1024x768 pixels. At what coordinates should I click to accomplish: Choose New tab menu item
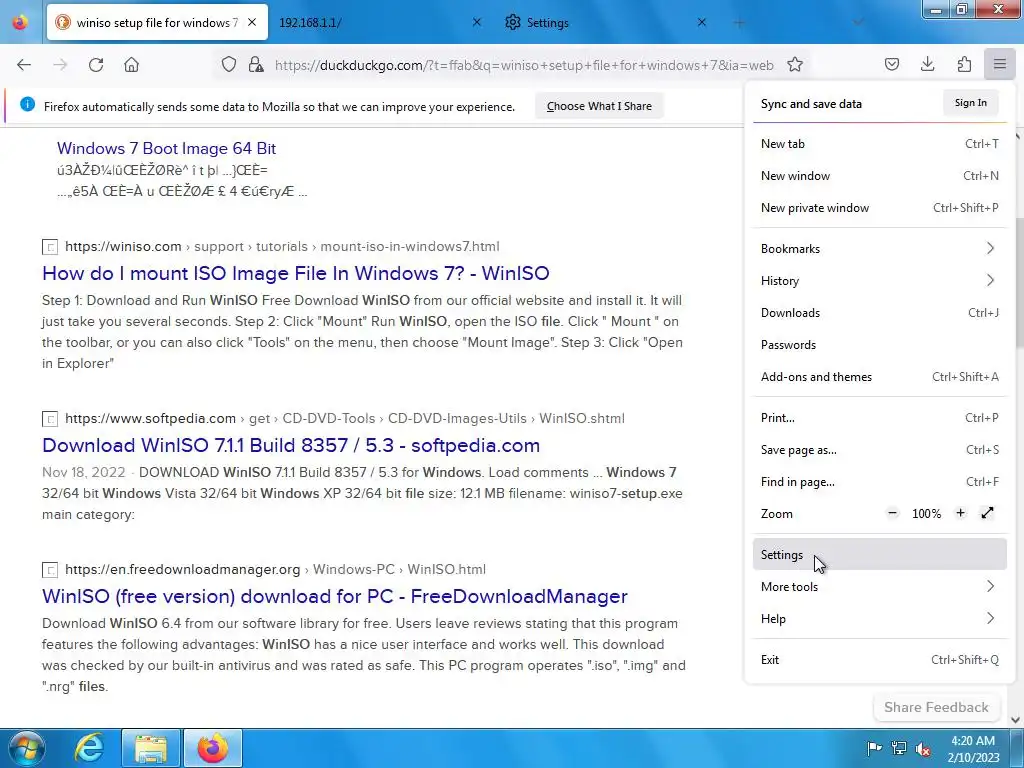point(879,144)
